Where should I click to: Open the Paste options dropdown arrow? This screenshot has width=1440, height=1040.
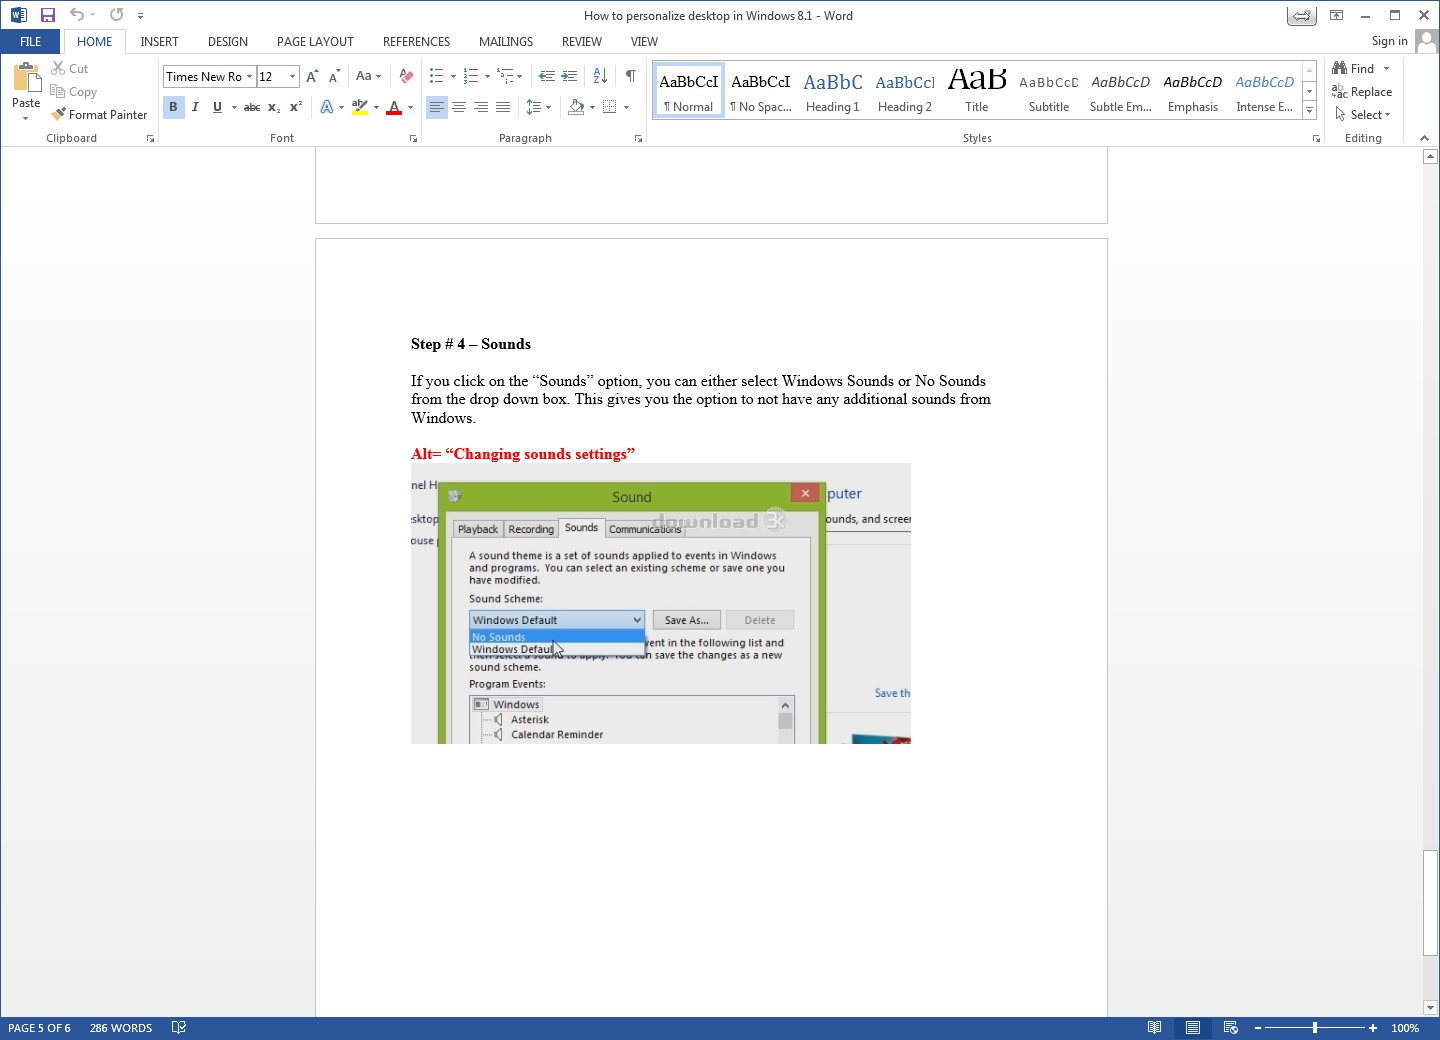coord(26,118)
